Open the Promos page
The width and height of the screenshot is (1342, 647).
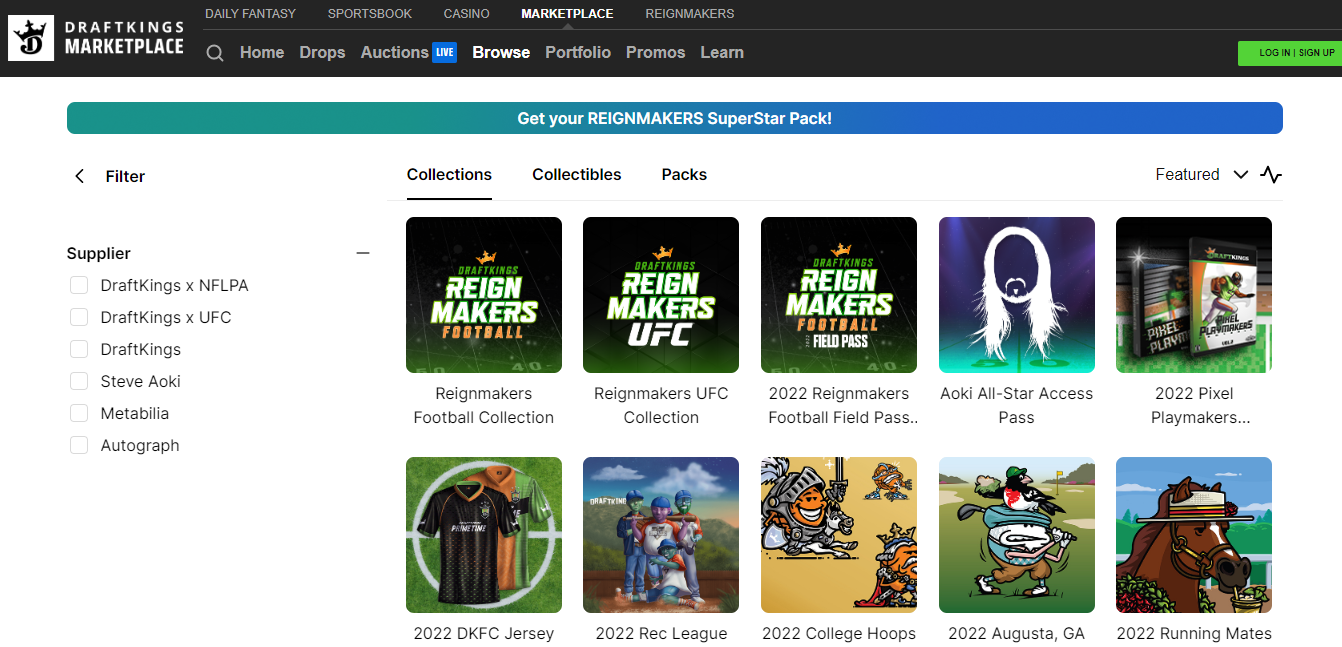point(655,53)
